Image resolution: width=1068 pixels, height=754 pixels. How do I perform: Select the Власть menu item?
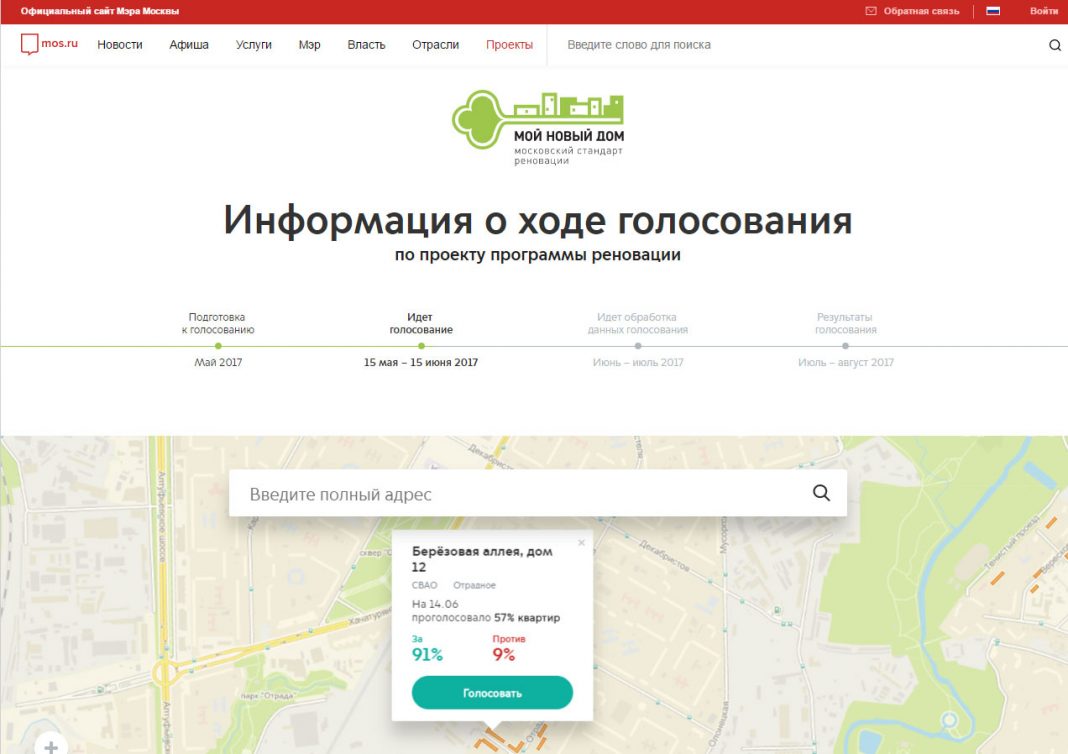(x=366, y=45)
